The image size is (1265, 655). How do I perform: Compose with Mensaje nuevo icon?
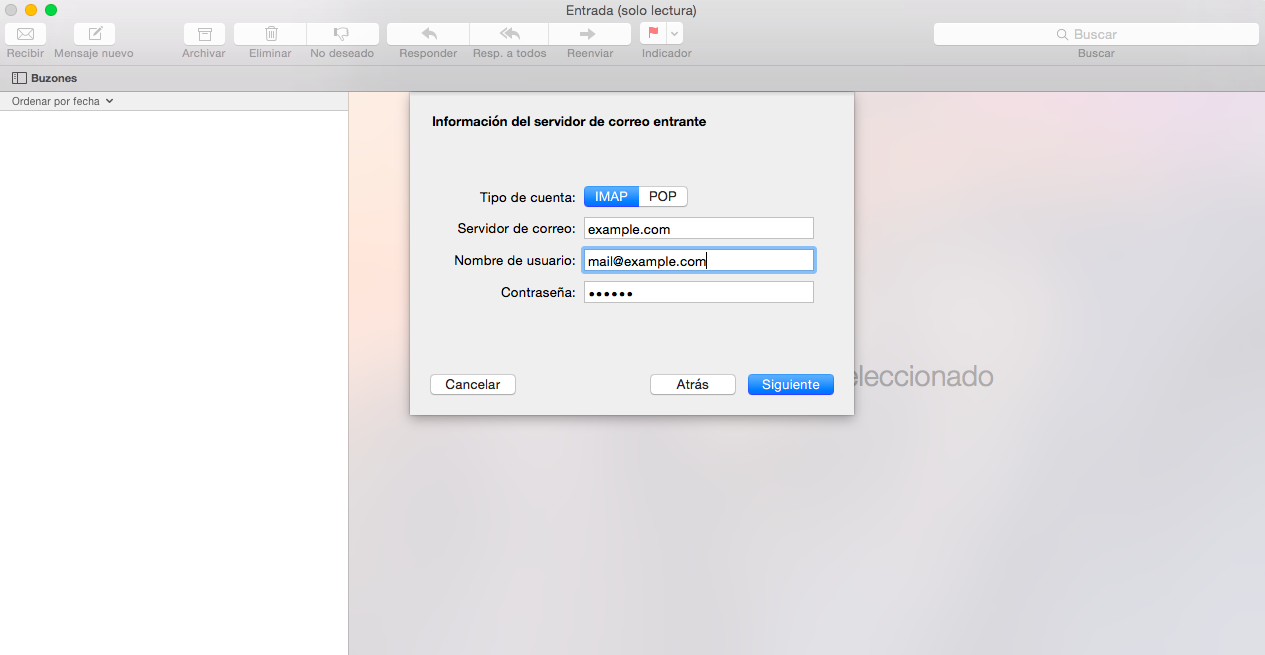coord(94,33)
